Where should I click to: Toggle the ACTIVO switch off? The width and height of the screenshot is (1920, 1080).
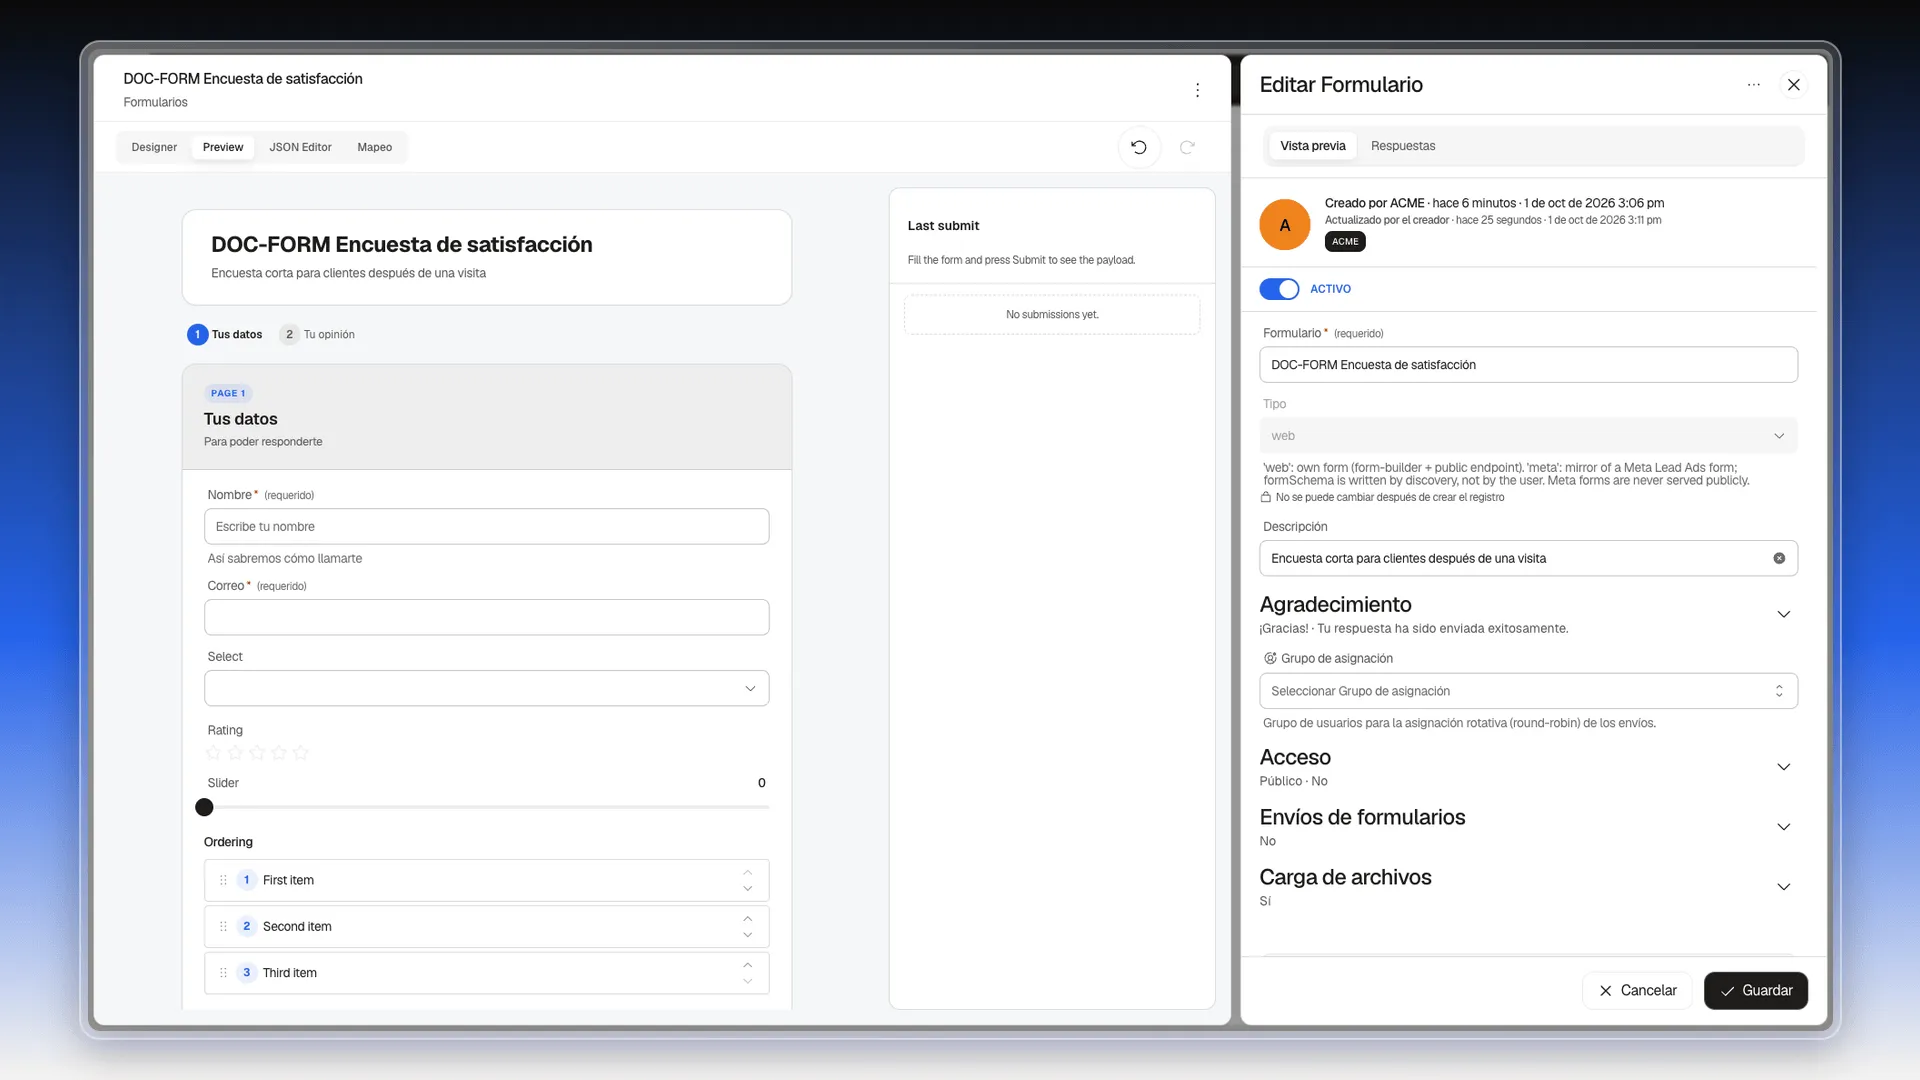coord(1279,289)
